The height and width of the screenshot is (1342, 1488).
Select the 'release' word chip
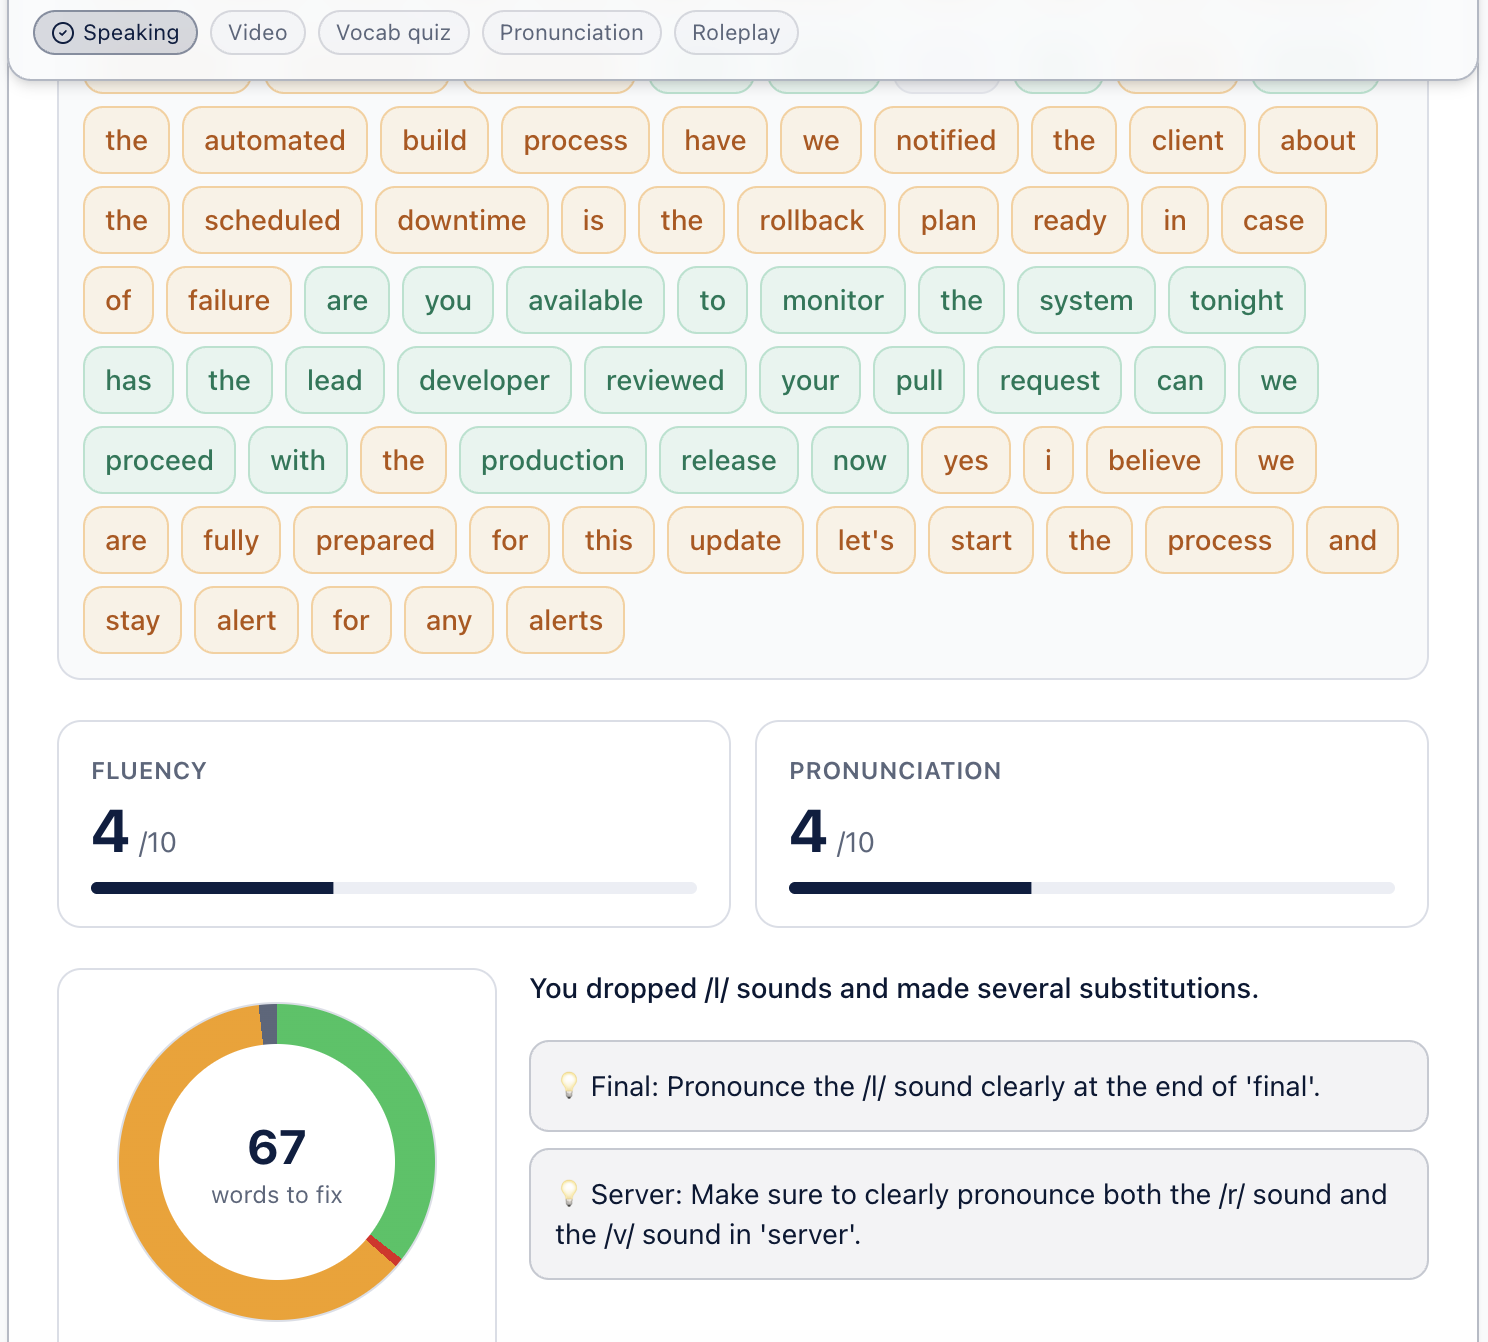pyautogui.click(x=729, y=460)
